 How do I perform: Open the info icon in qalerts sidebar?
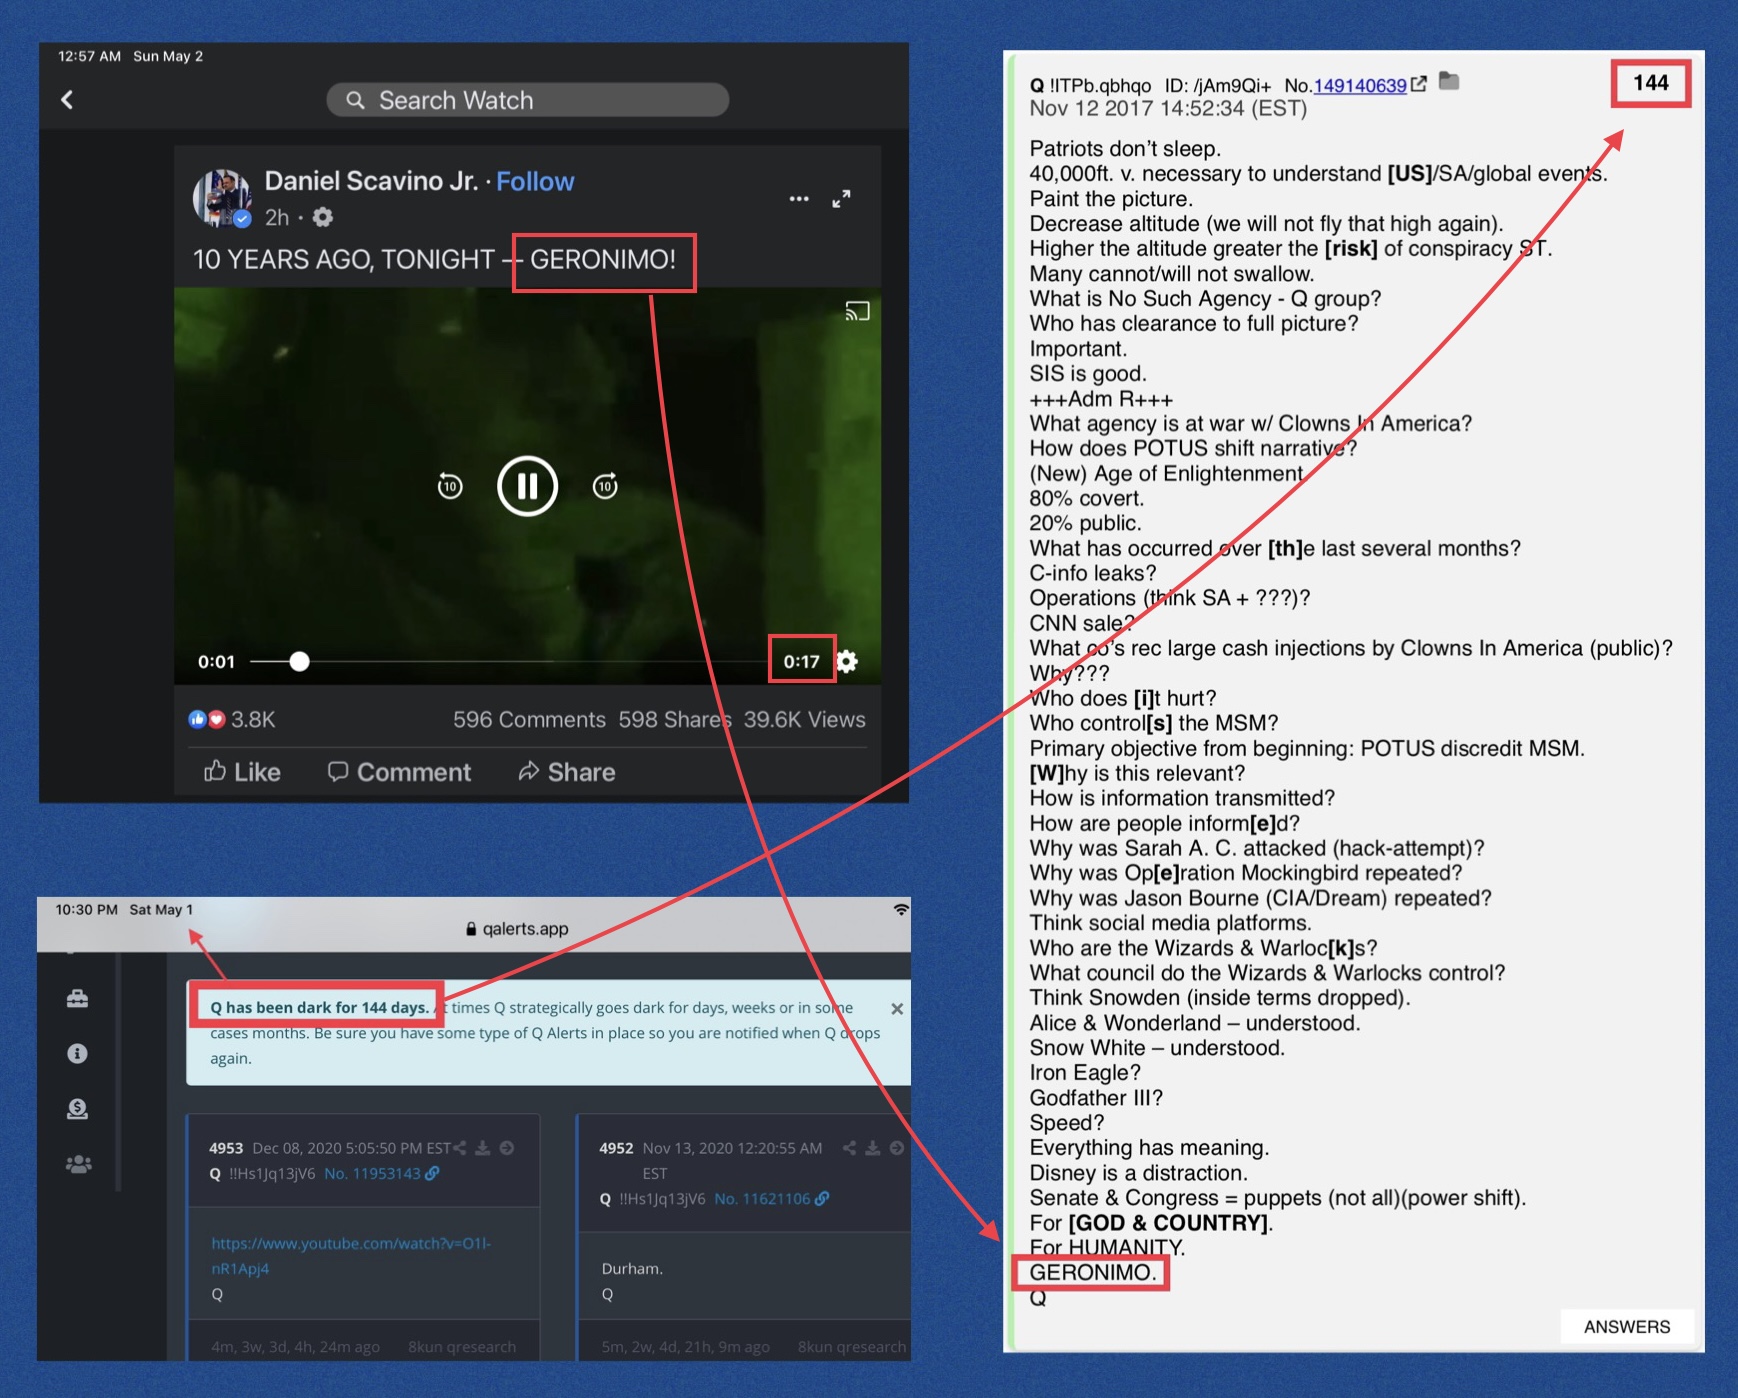(x=77, y=1053)
